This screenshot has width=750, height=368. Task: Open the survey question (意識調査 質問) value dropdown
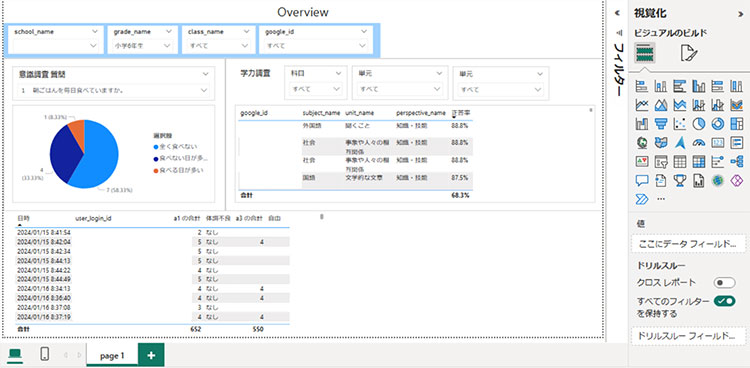pyautogui.click(x=114, y=90)
